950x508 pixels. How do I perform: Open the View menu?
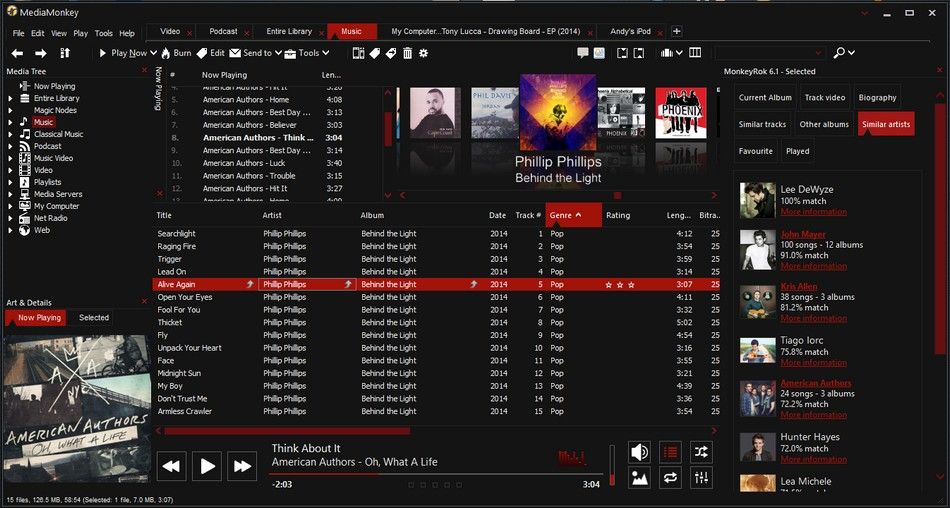[x=59, y=33]
